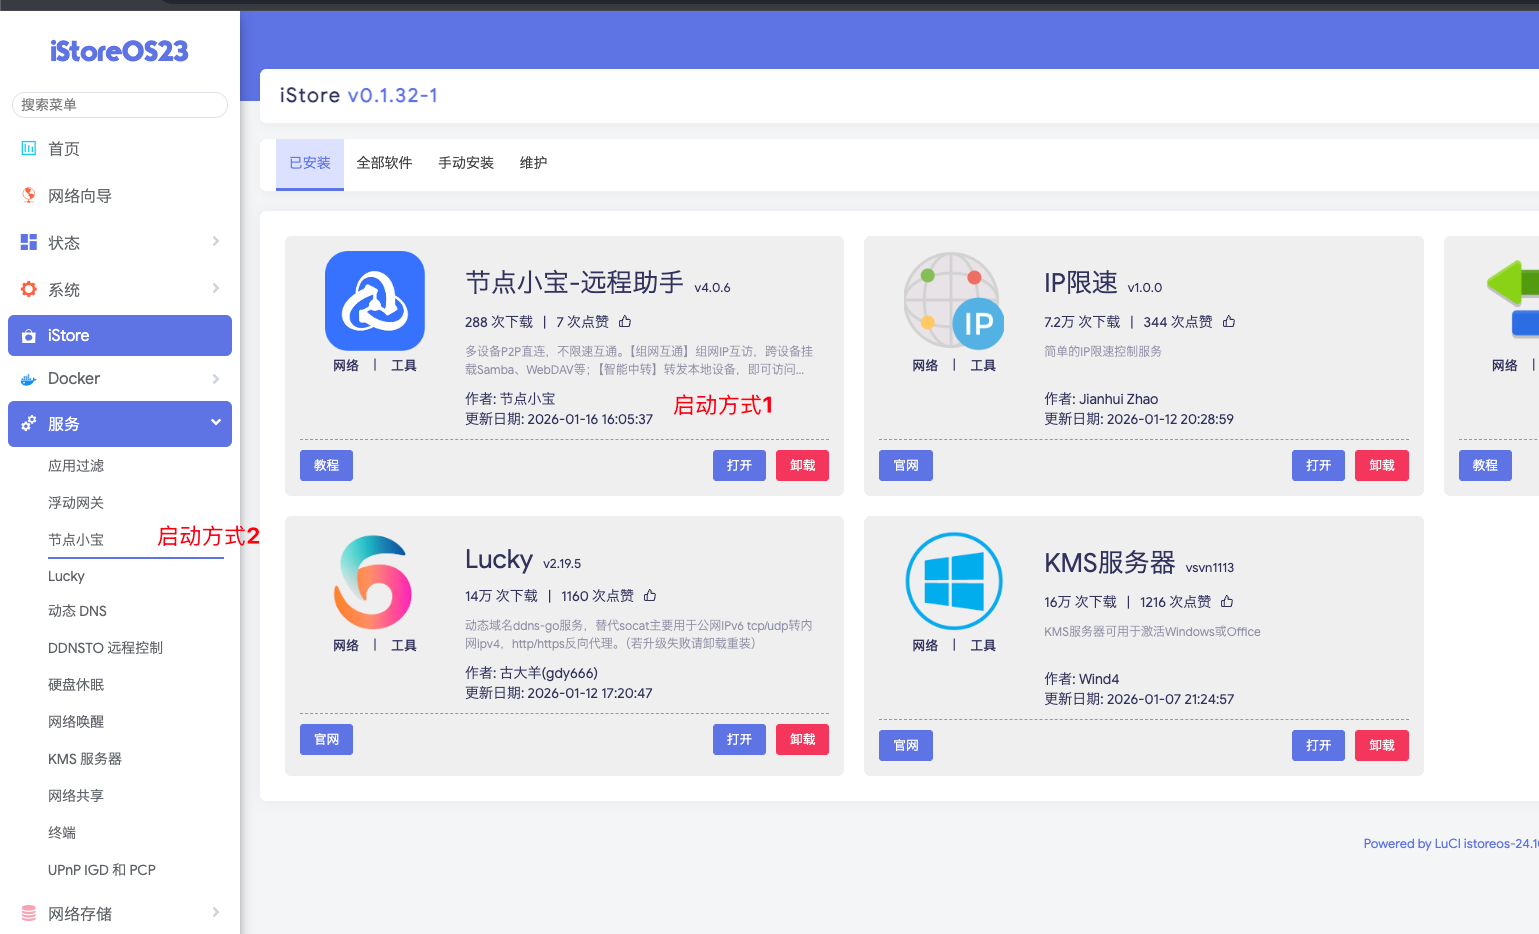Screen dimensions: 1539x934
Task: Expand the 系统 menu chevron
Action: 215,289
